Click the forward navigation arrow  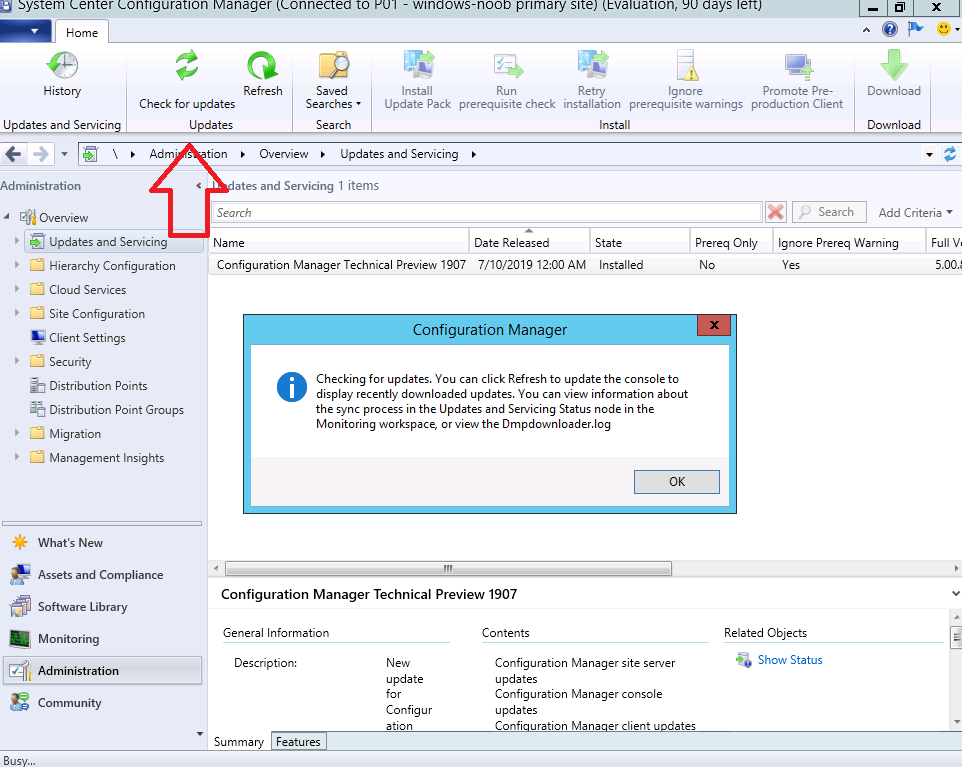pos(40,154)
